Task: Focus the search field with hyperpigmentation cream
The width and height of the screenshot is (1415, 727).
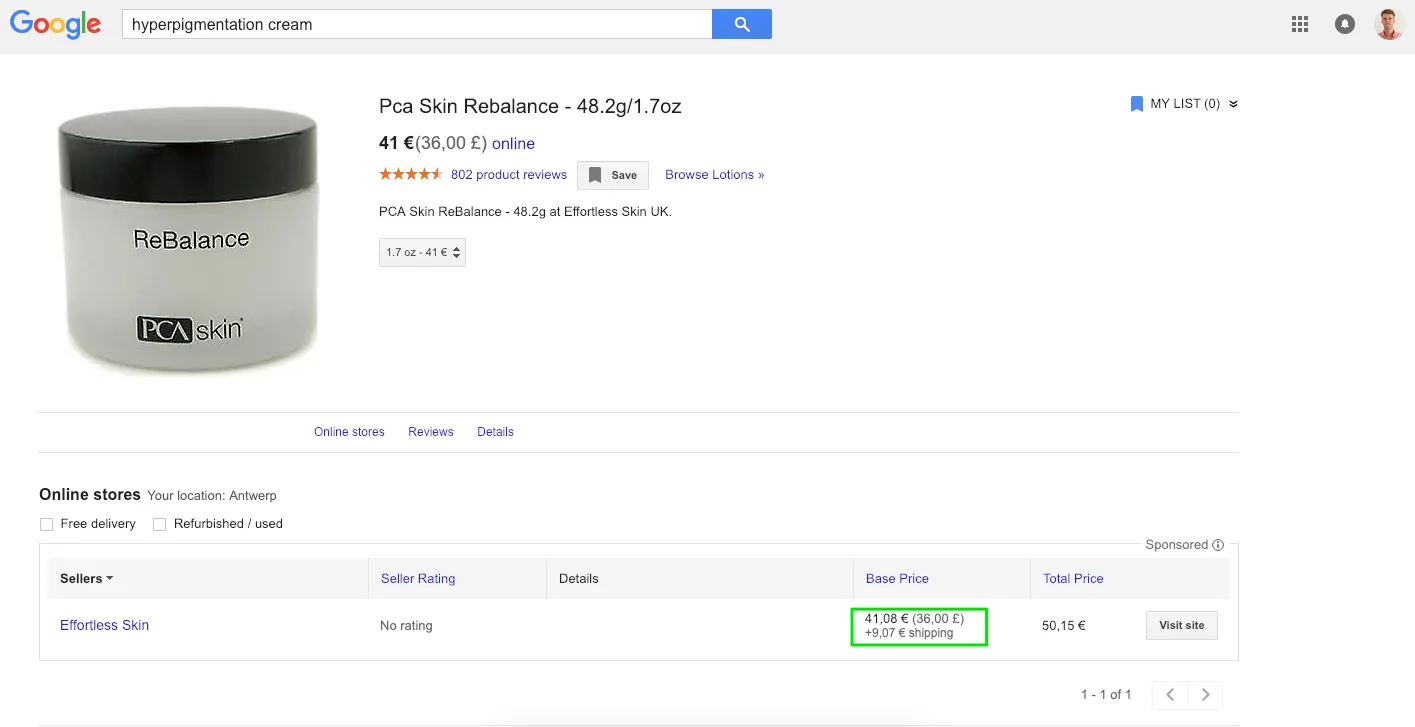Action: [x=415, y=25]
